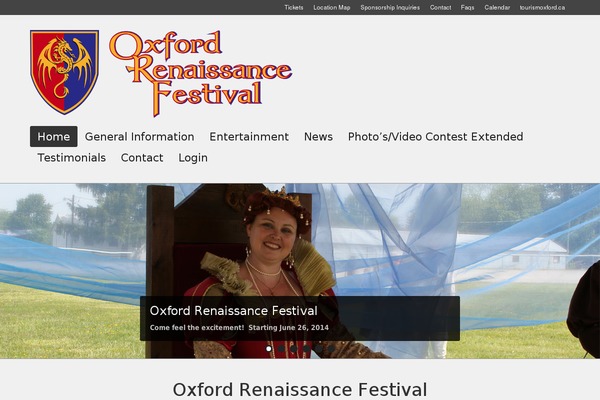Click the top bar Contact link
Screen dimensions: 600x400
pos(440,7)
